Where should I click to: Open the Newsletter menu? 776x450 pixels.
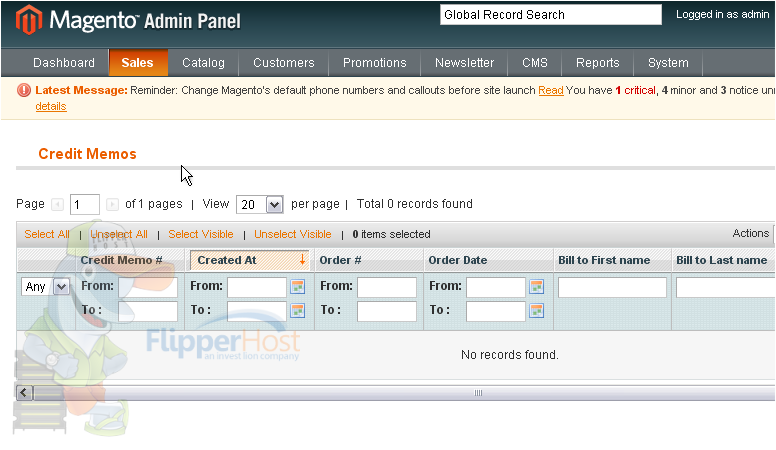(x=464, y=63)
